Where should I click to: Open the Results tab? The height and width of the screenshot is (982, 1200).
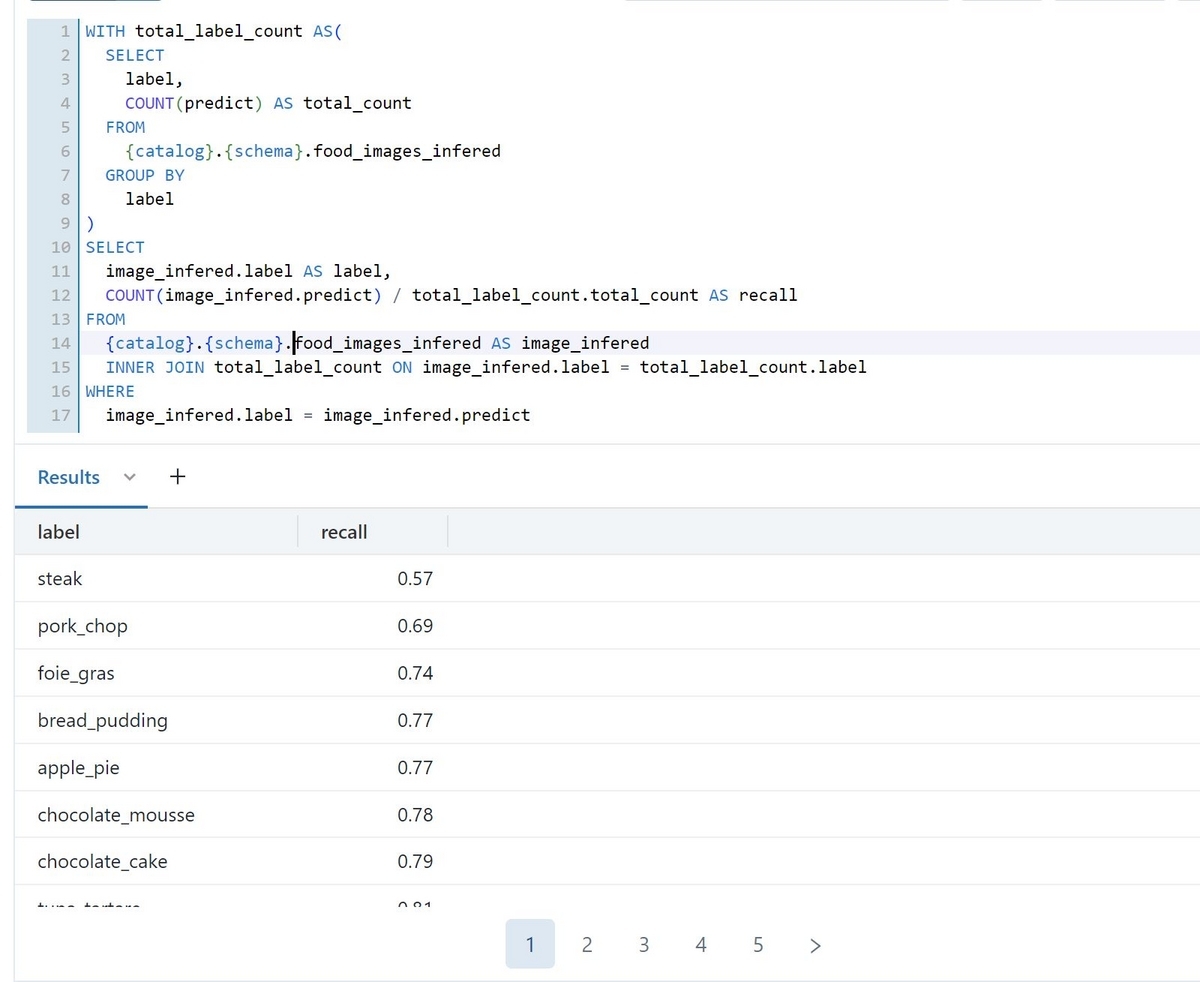[68, 477]
